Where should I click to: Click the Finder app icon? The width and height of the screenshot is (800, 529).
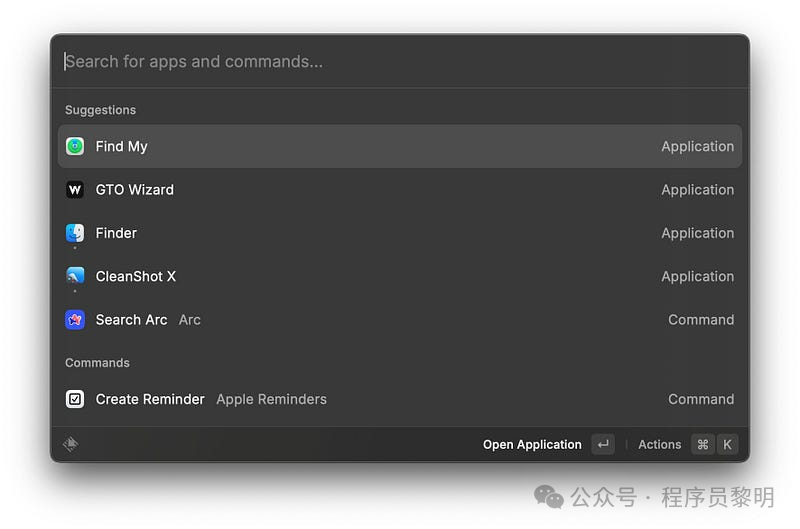click(75, 233)
